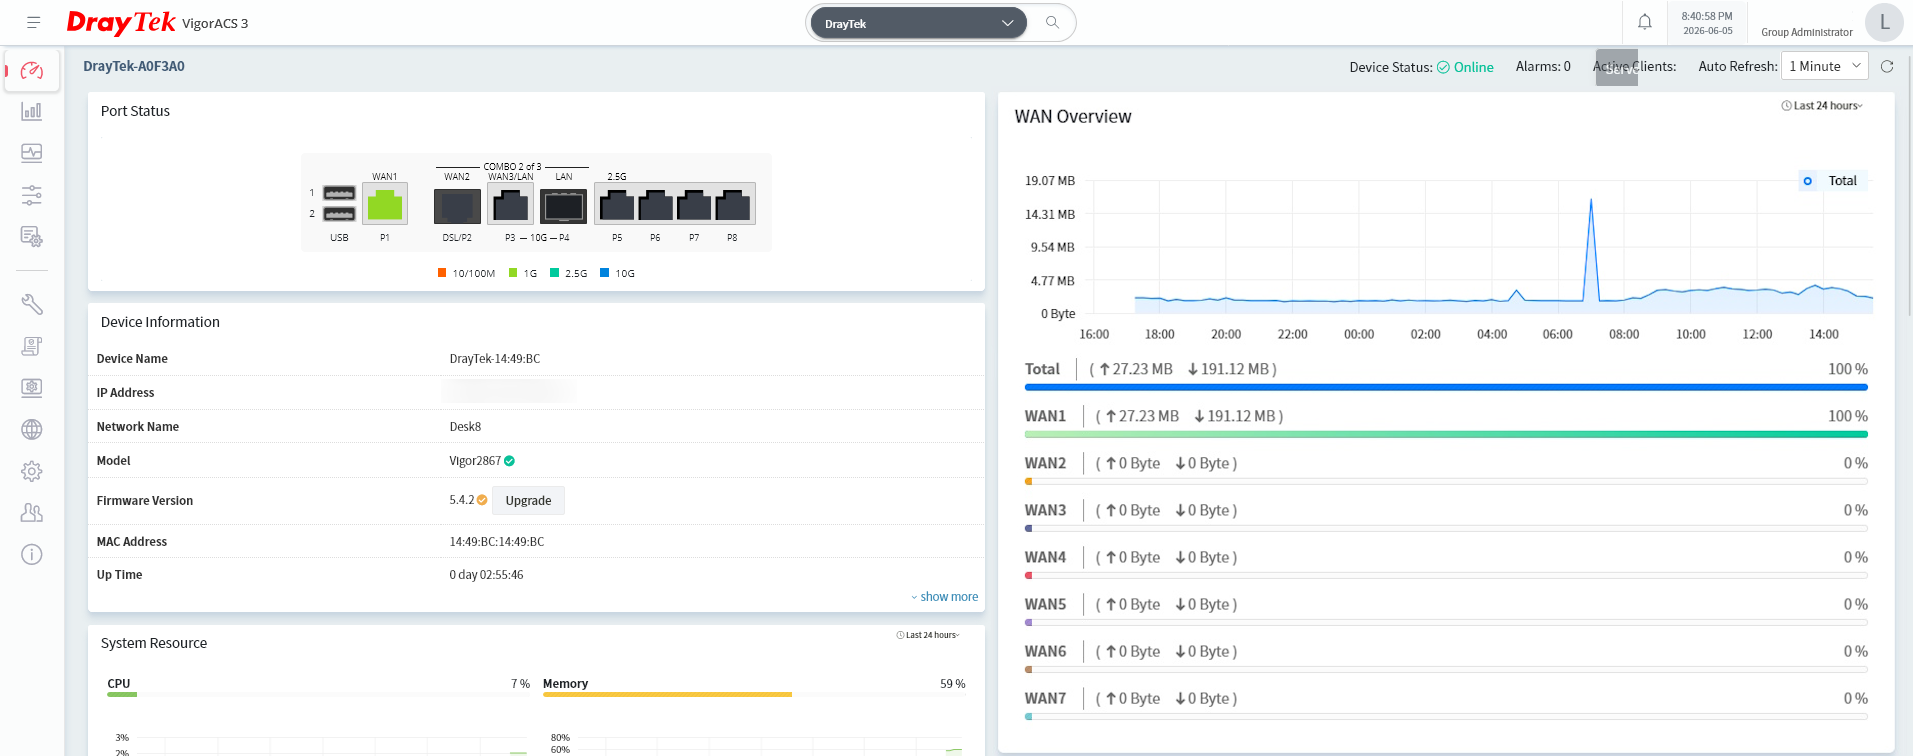Open the gear system settings sidebar icon
Screen dimensions: 1913x756
coord(32,471)
